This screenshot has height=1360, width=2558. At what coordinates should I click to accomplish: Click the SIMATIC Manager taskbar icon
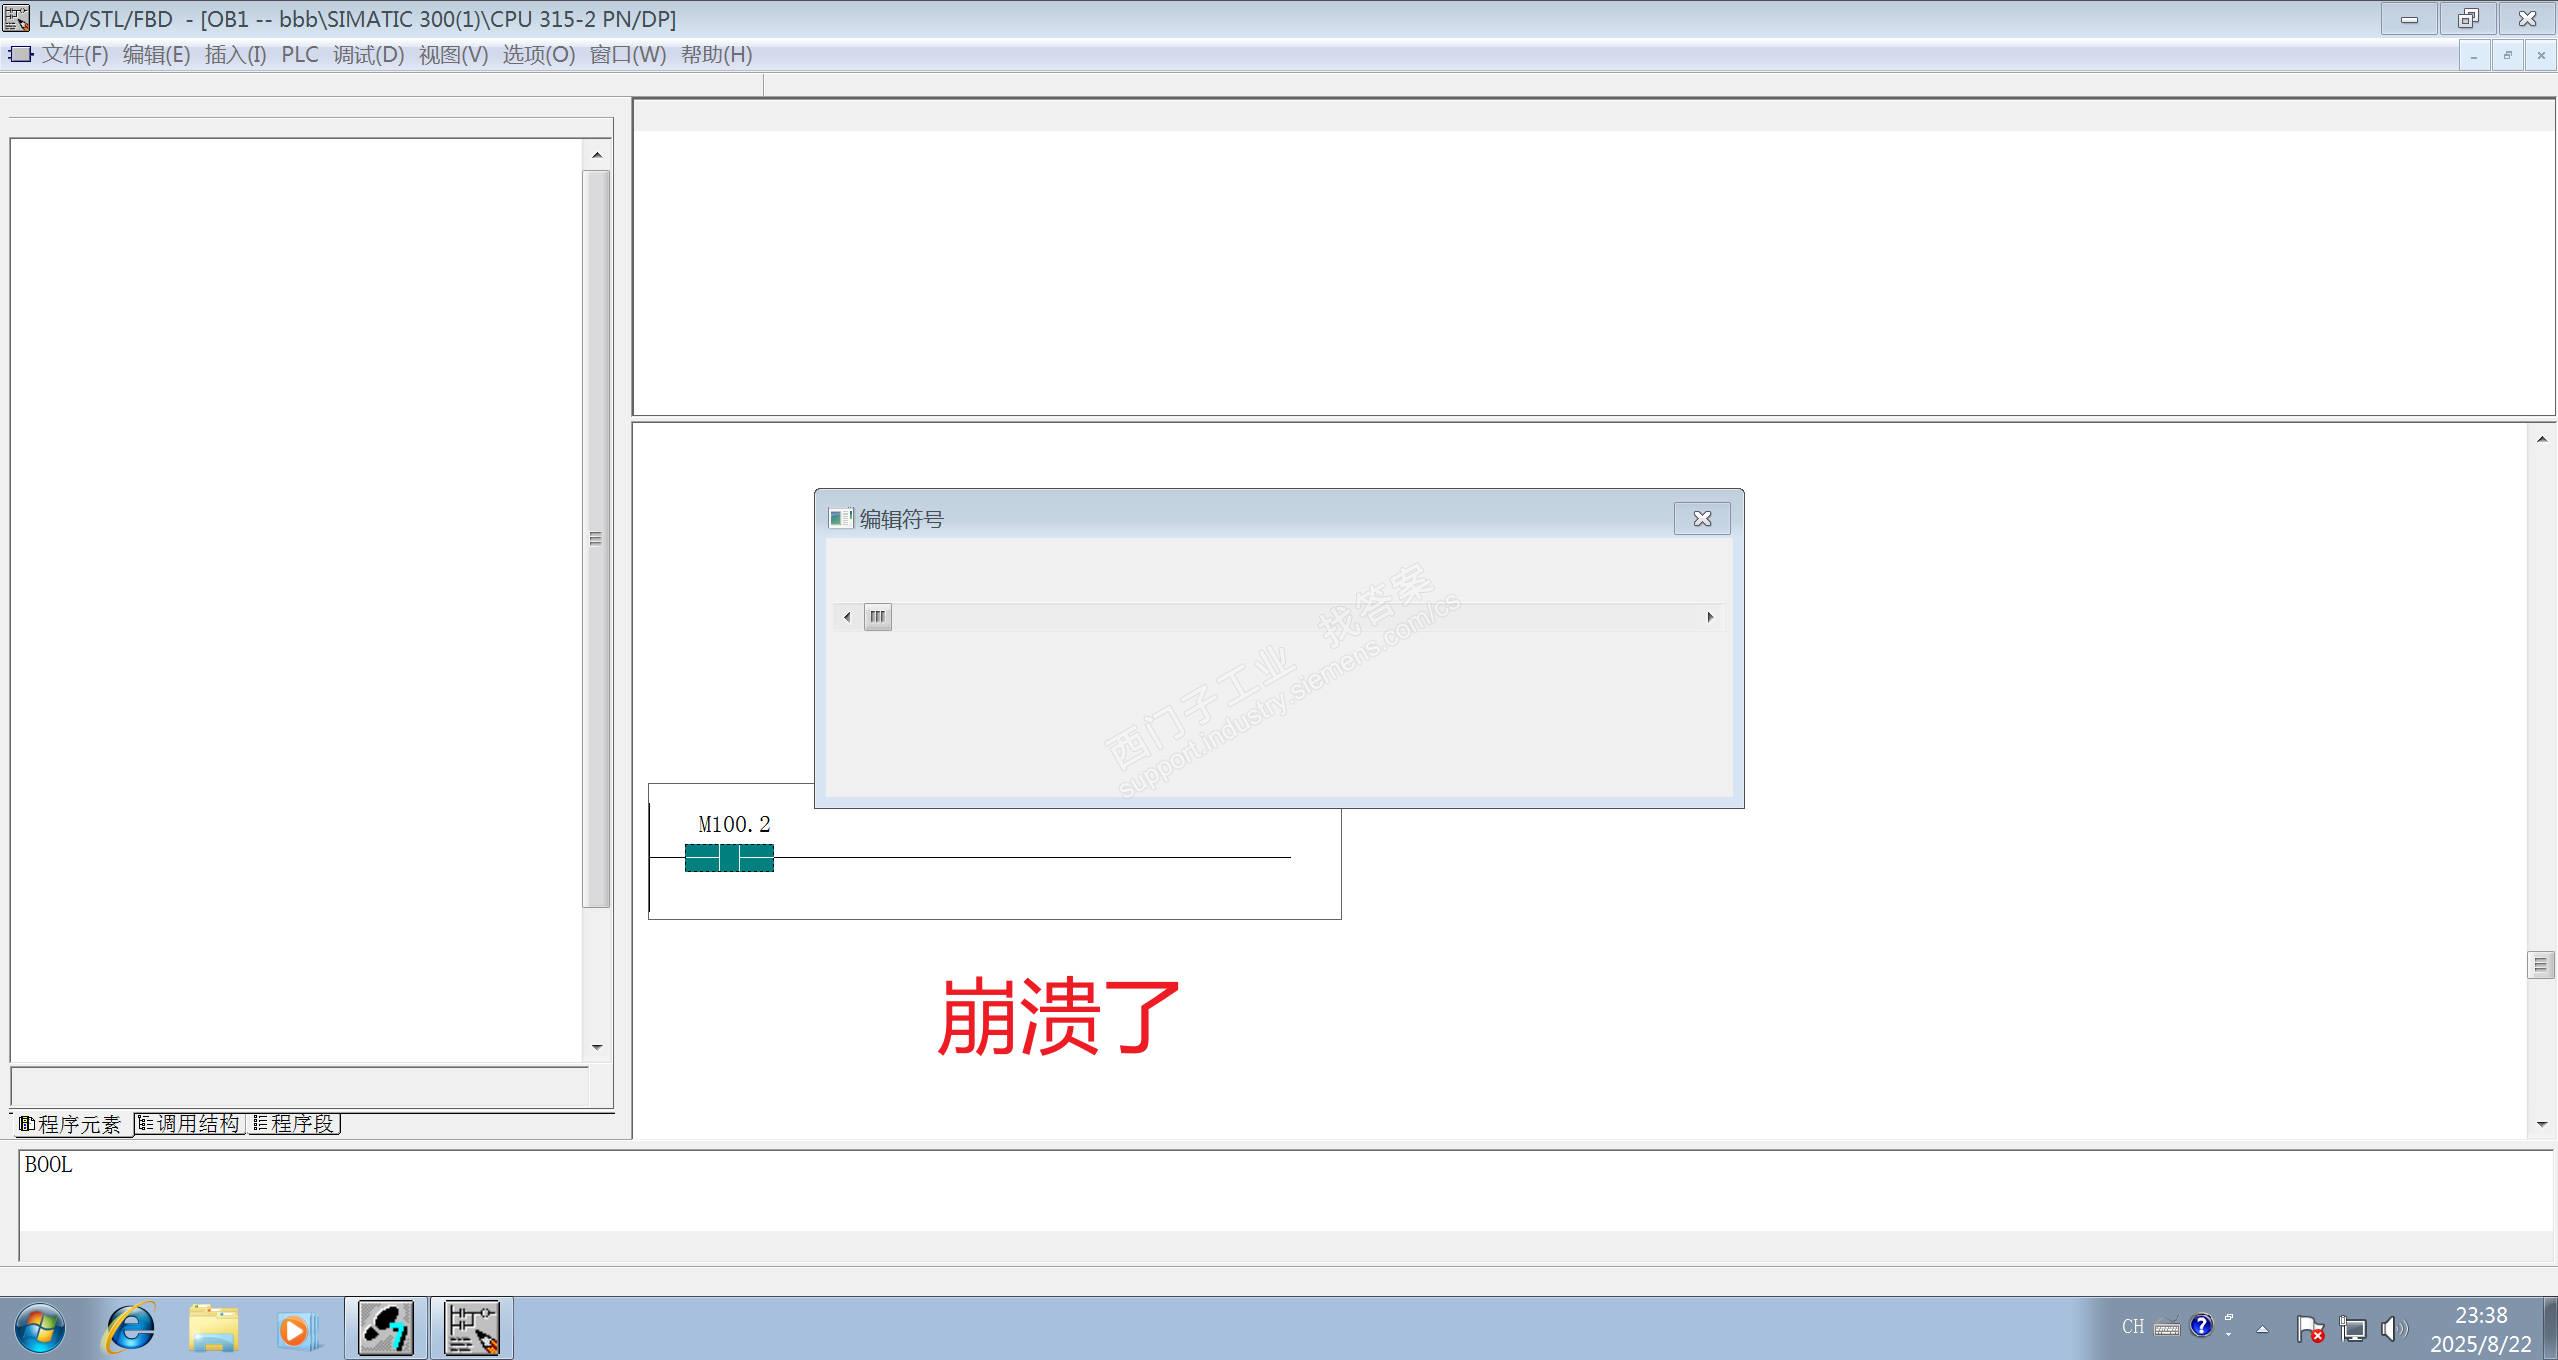pos(386,1328)
